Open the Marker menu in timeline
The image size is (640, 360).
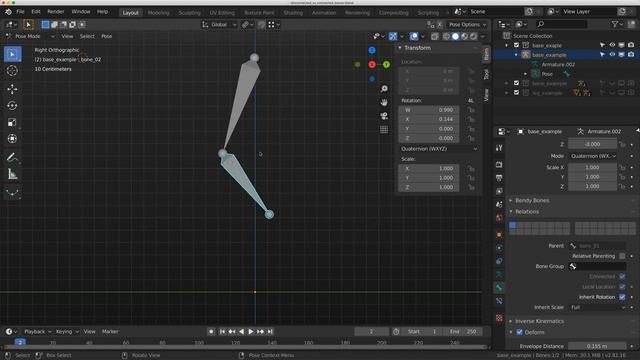110,331
